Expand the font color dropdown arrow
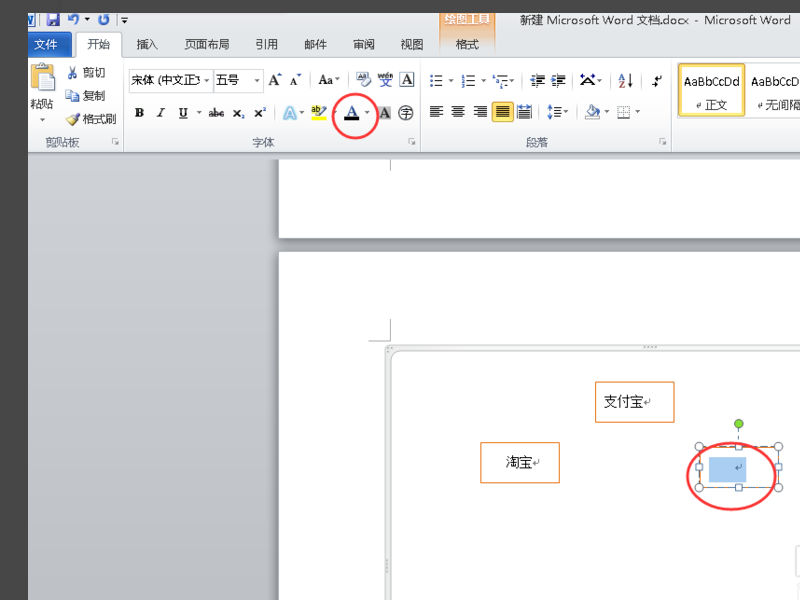Viewport: 800px width, 600px height. click(x=367, y=113)
